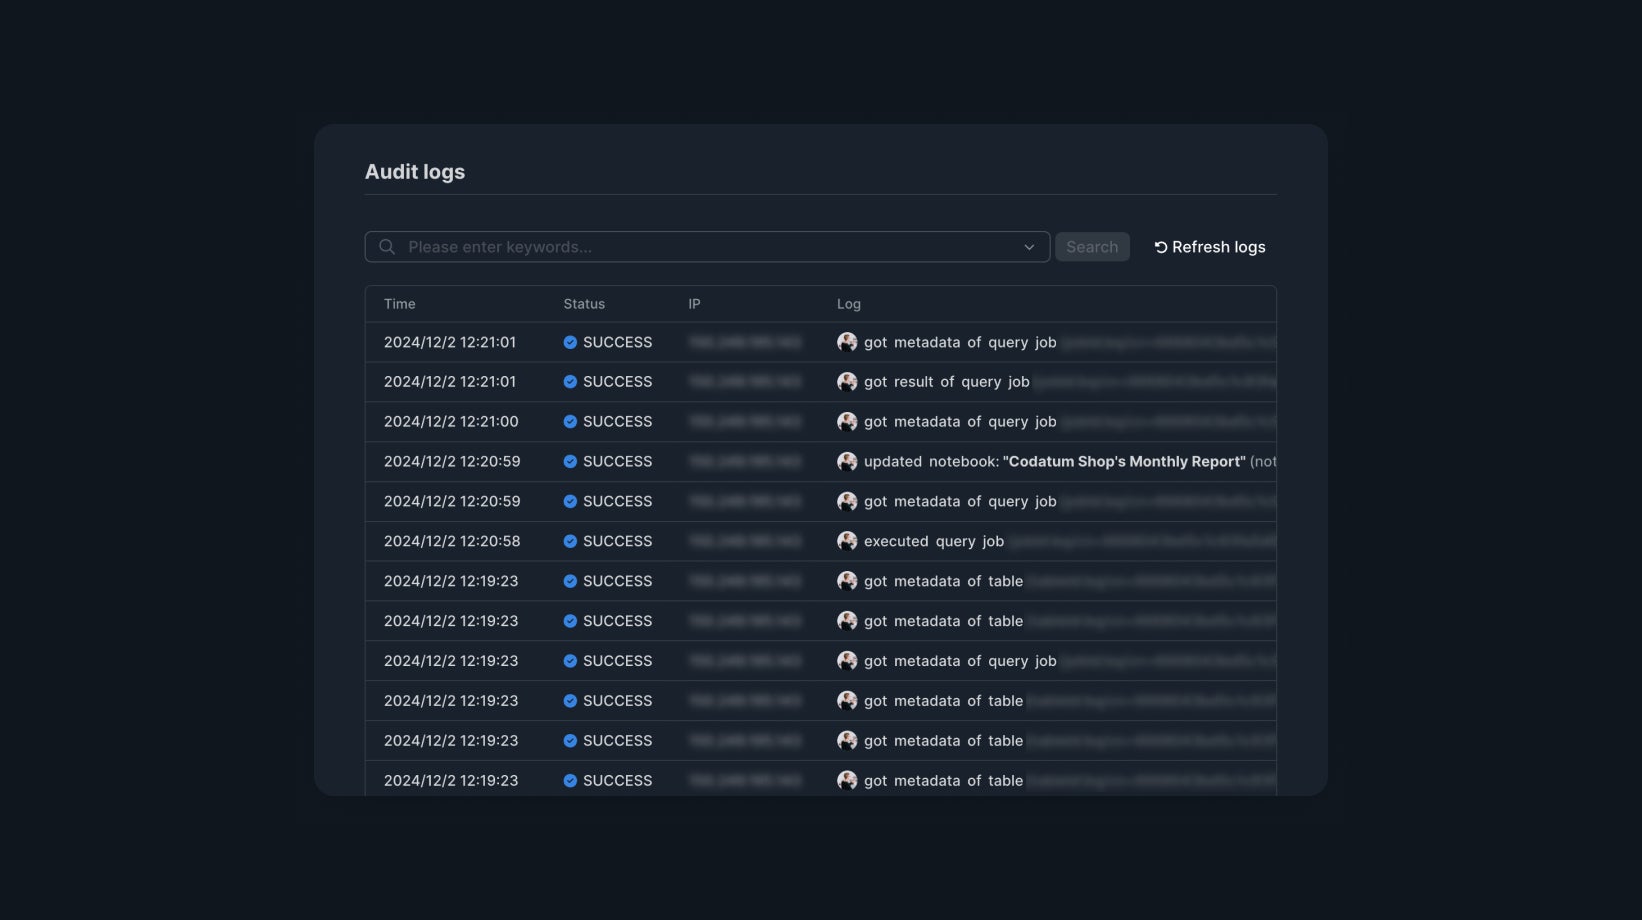Click user avatar on executed query job row
Viewport: 1642px width, 920px height.
coord(847,541)
